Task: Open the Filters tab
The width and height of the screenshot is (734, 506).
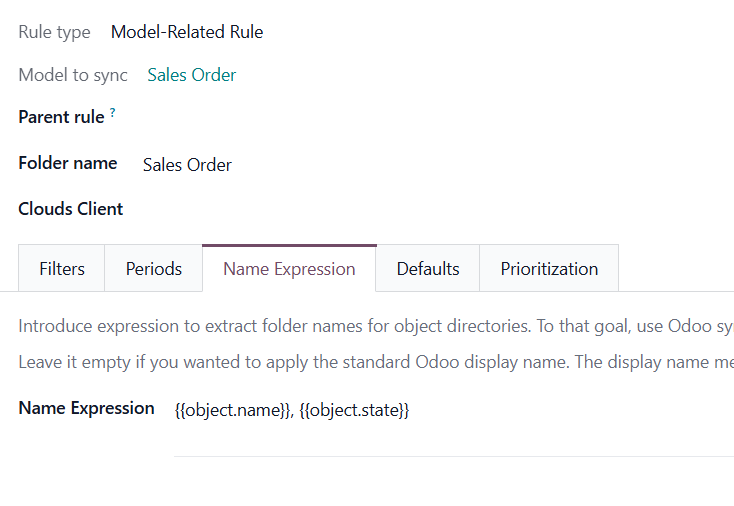Action: tap(62, 269)
